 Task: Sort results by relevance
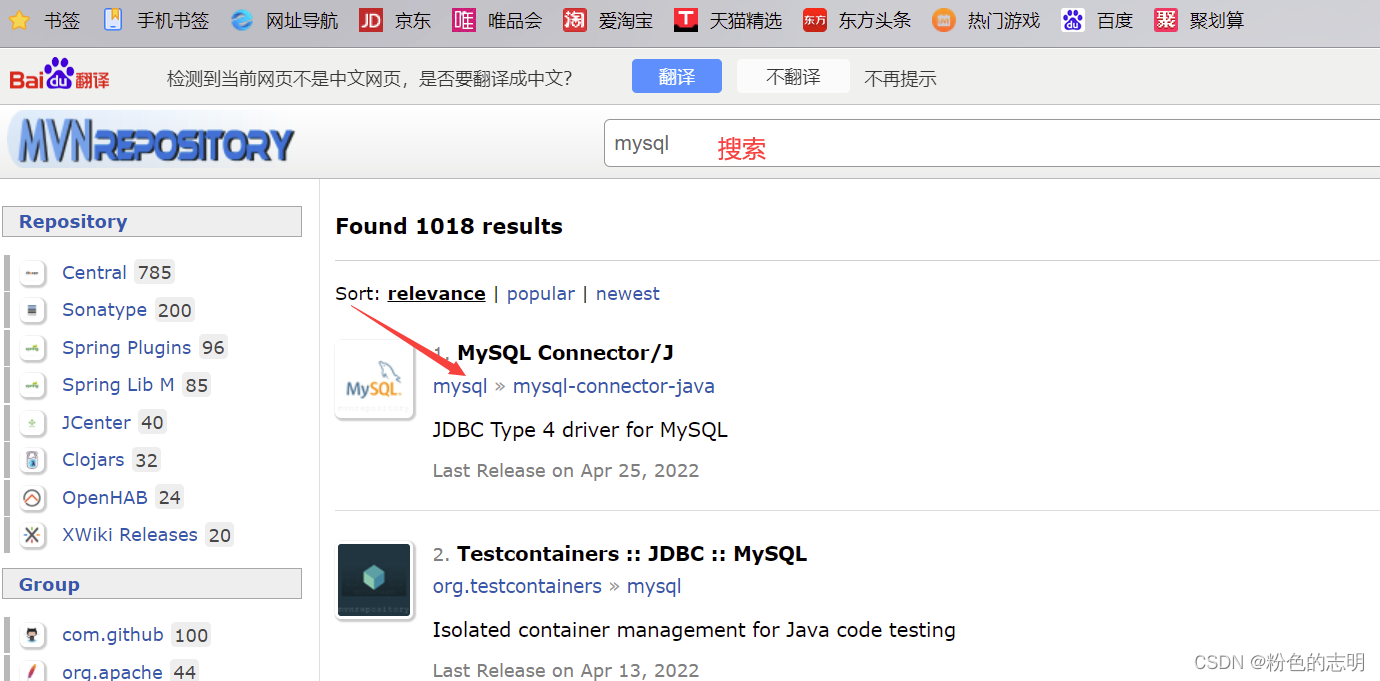[436, 294]
